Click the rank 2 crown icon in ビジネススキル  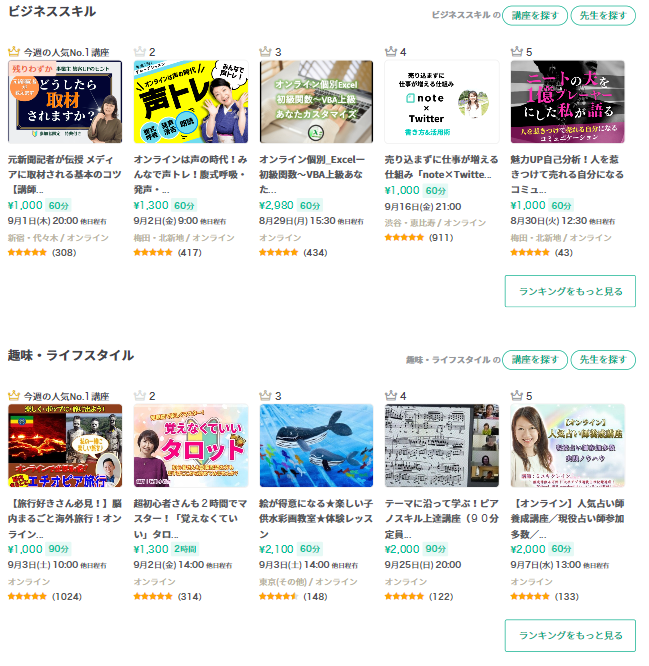coord(140,52)
